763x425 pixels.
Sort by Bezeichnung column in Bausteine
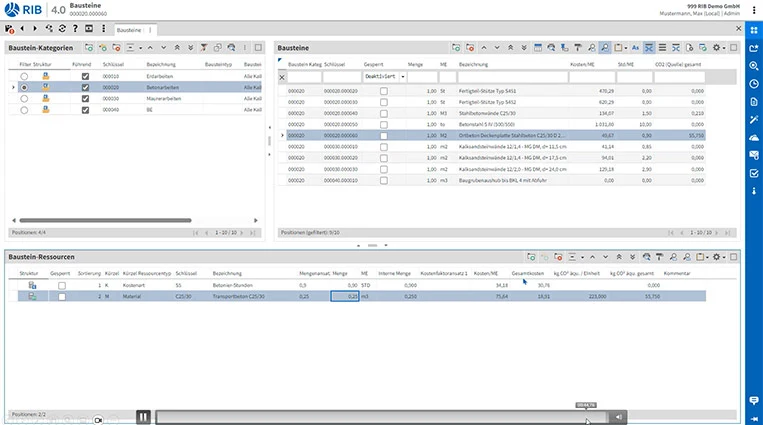tap(473, 64)
